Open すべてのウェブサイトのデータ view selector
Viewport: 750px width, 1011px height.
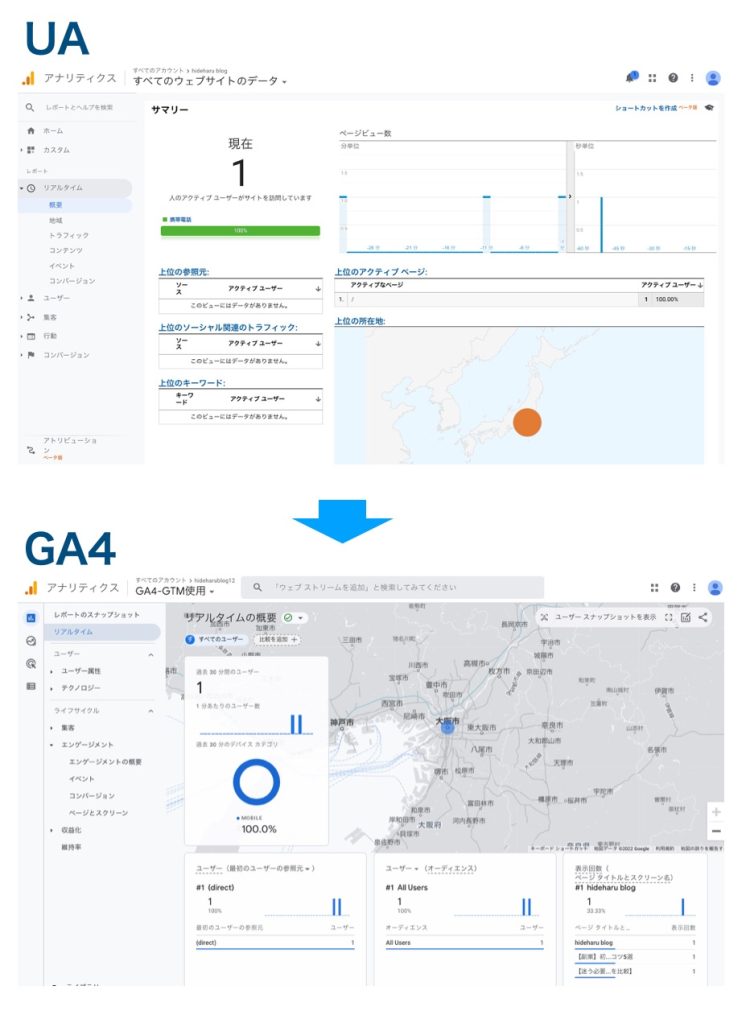click(x=210, y=81)
